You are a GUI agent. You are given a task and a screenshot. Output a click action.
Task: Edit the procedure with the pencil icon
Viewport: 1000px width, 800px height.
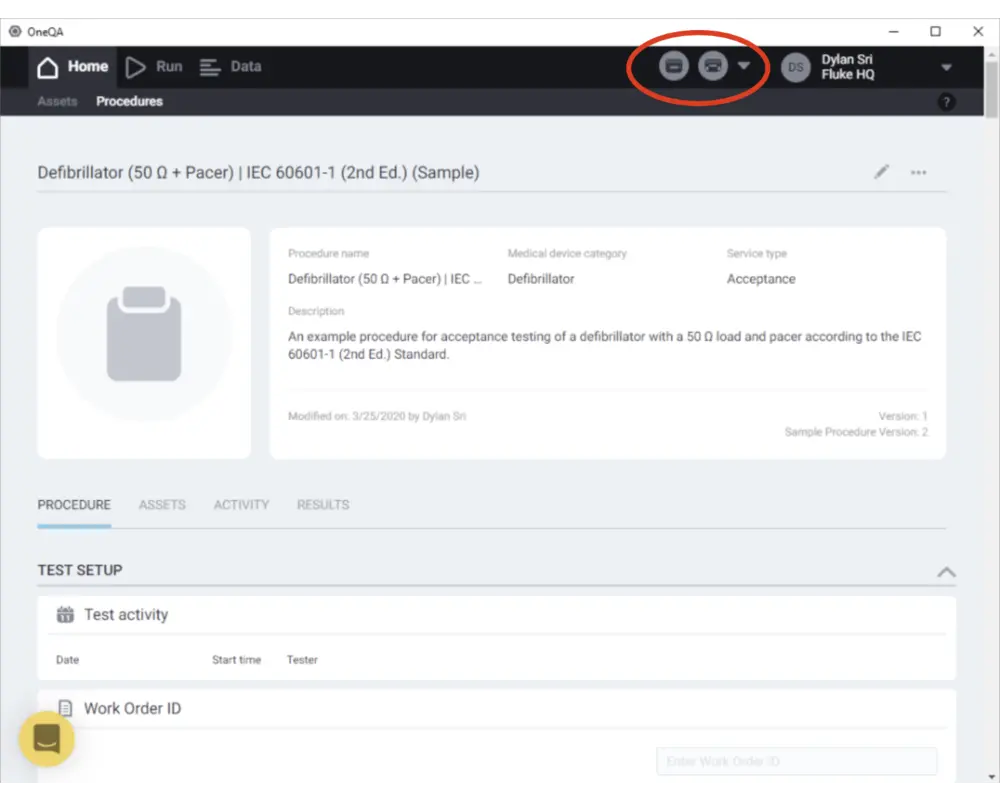(x=881, y=172)
